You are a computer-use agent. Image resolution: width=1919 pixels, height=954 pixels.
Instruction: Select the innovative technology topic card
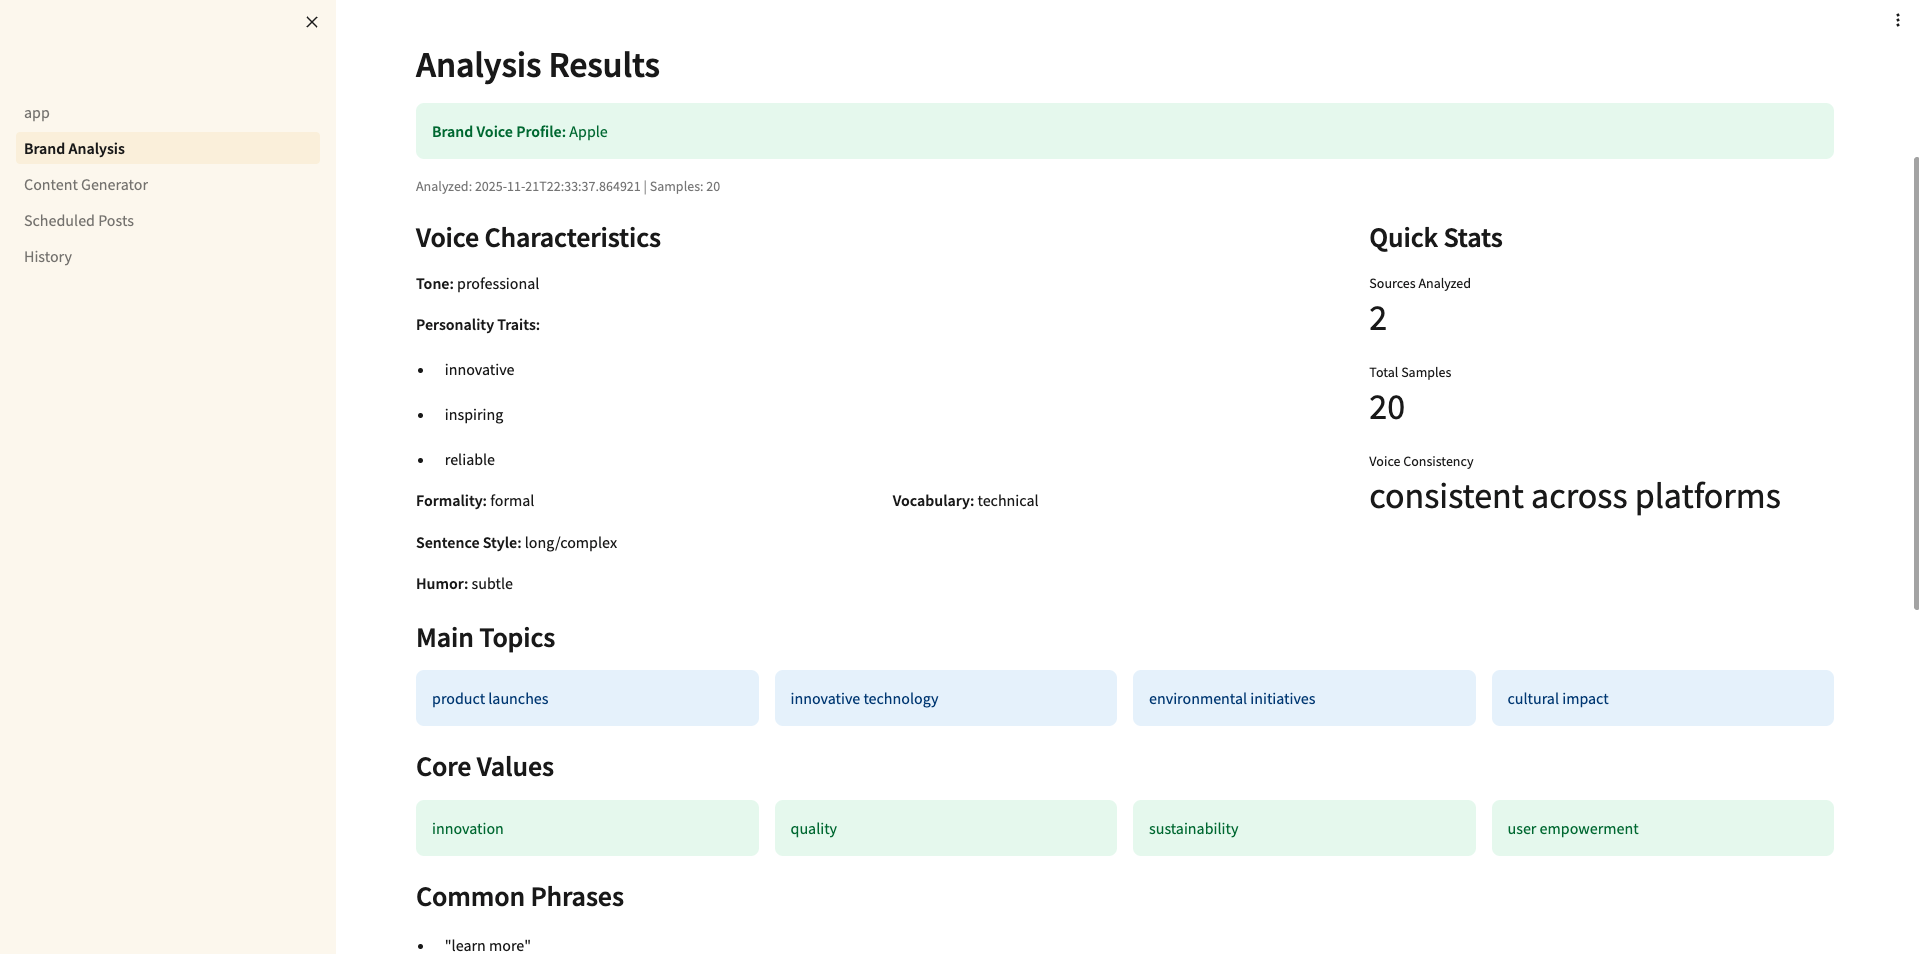[x=945, y=698]
